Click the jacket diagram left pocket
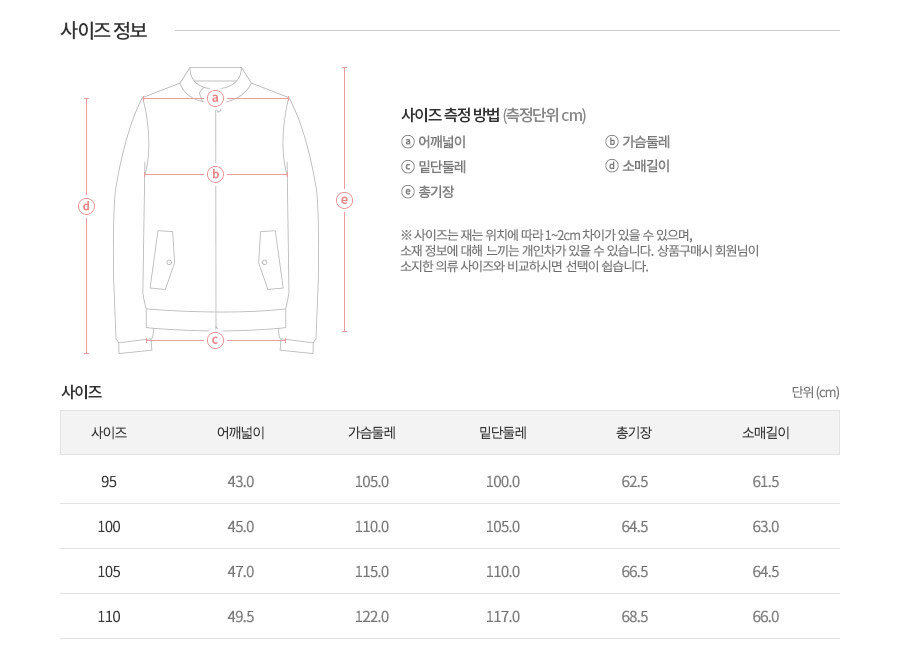This screenshot has width=900, height=658. 162,260
